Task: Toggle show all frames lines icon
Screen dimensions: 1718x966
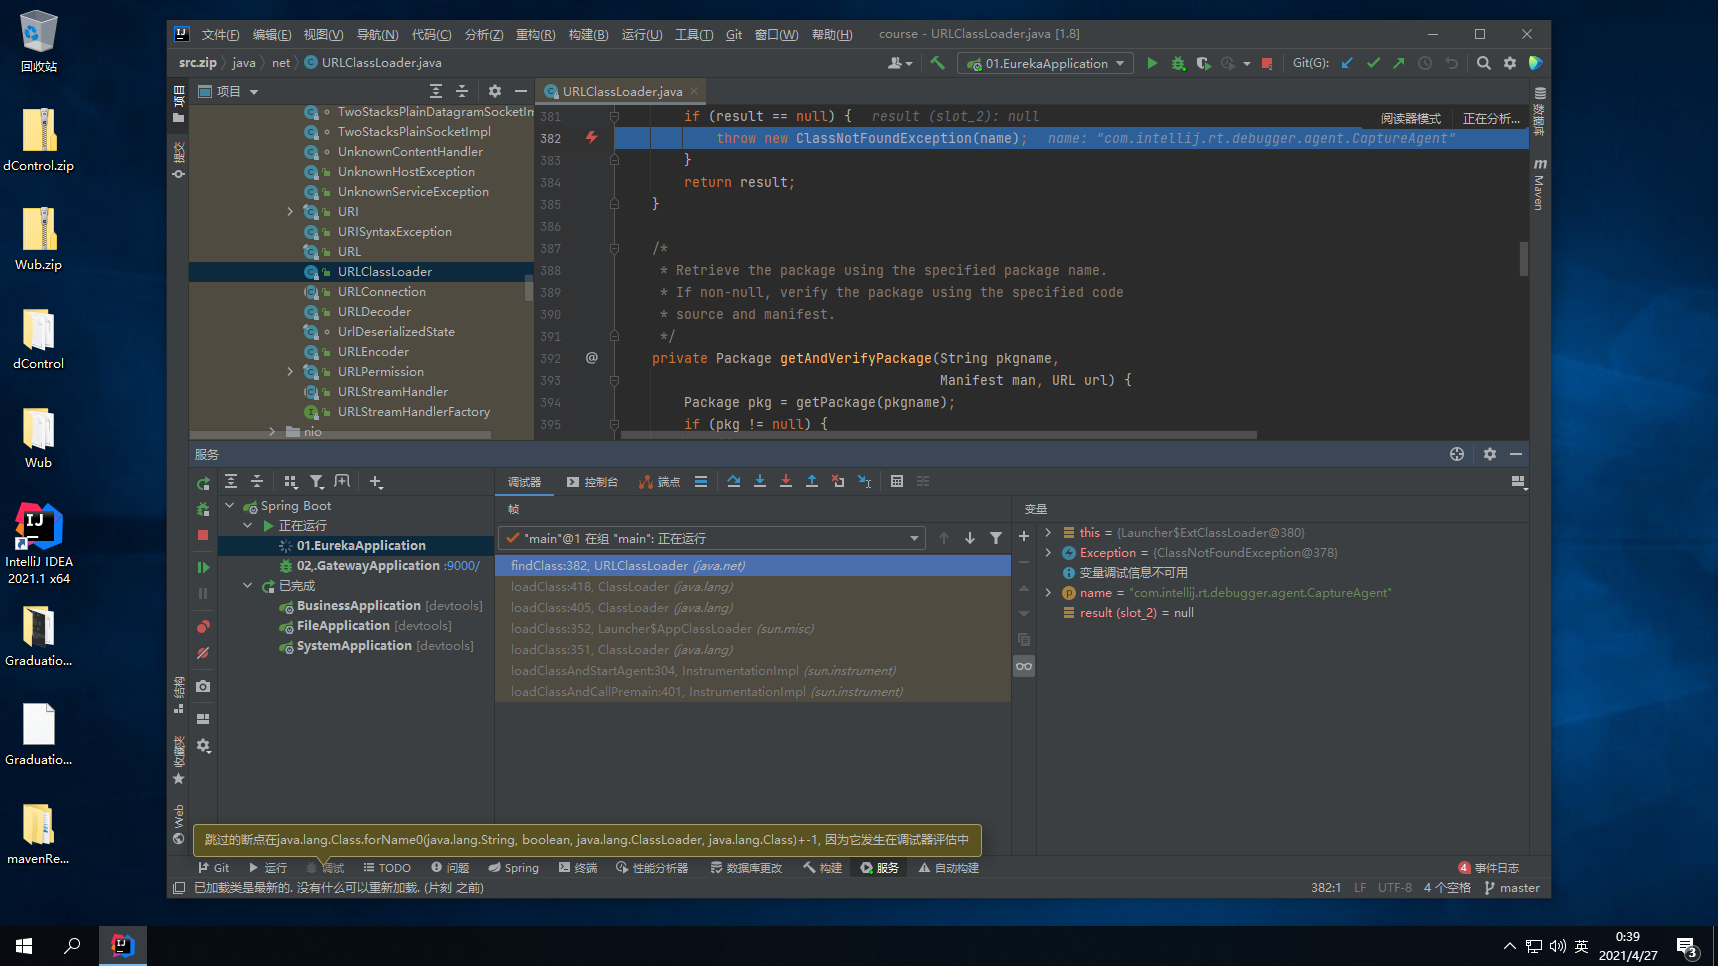Action: (x=701, y=481)
